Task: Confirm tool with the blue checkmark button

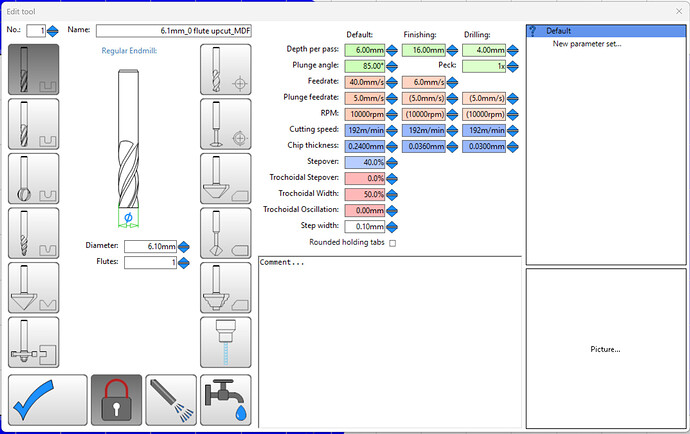Action: 48,400
